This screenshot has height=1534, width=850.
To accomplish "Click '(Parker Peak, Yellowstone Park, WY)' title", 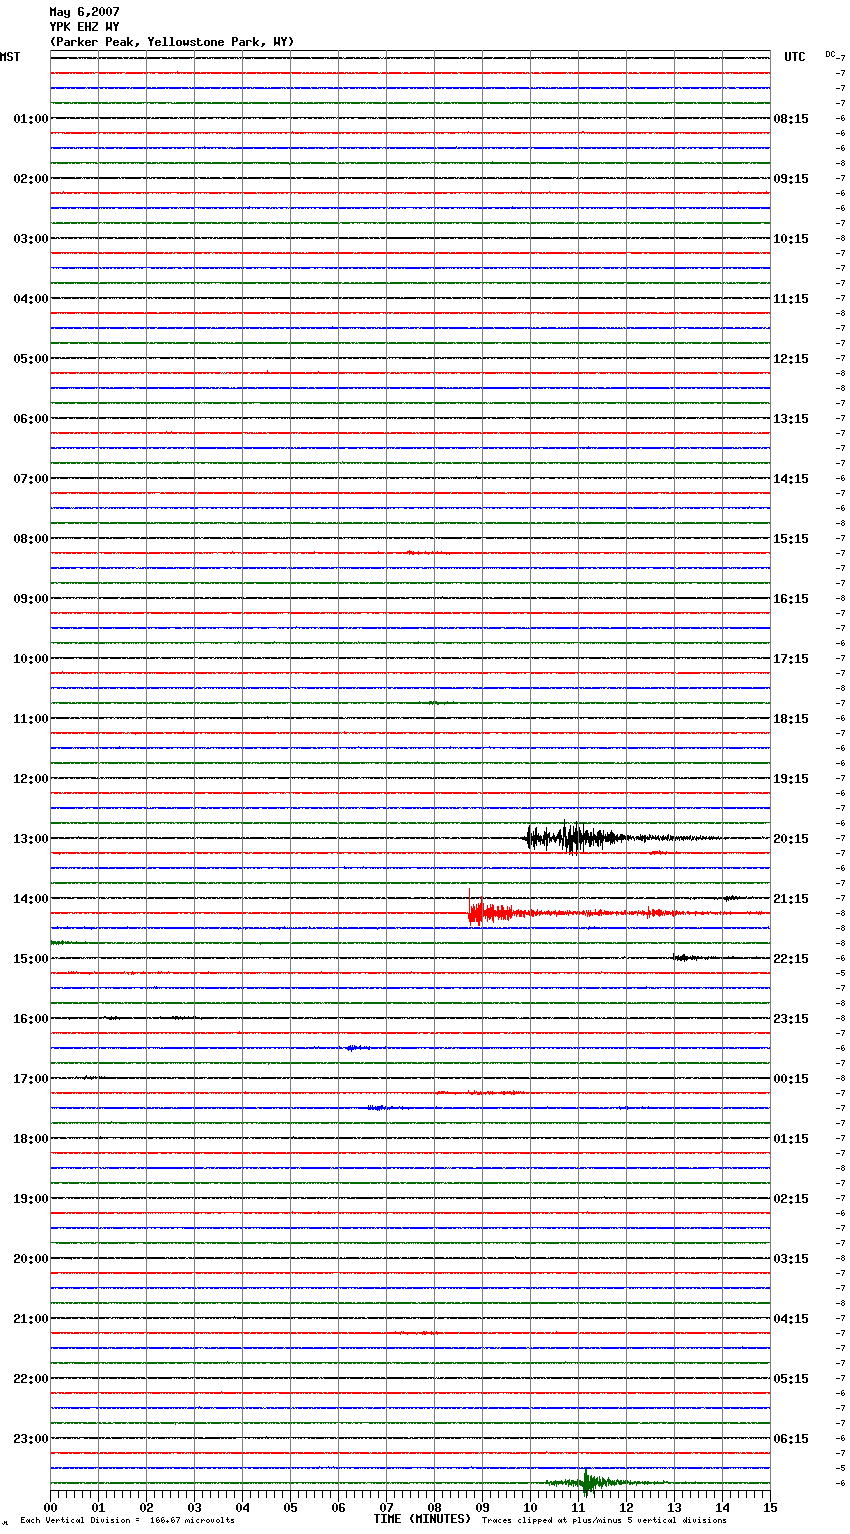I will click(x=172, y=42).
